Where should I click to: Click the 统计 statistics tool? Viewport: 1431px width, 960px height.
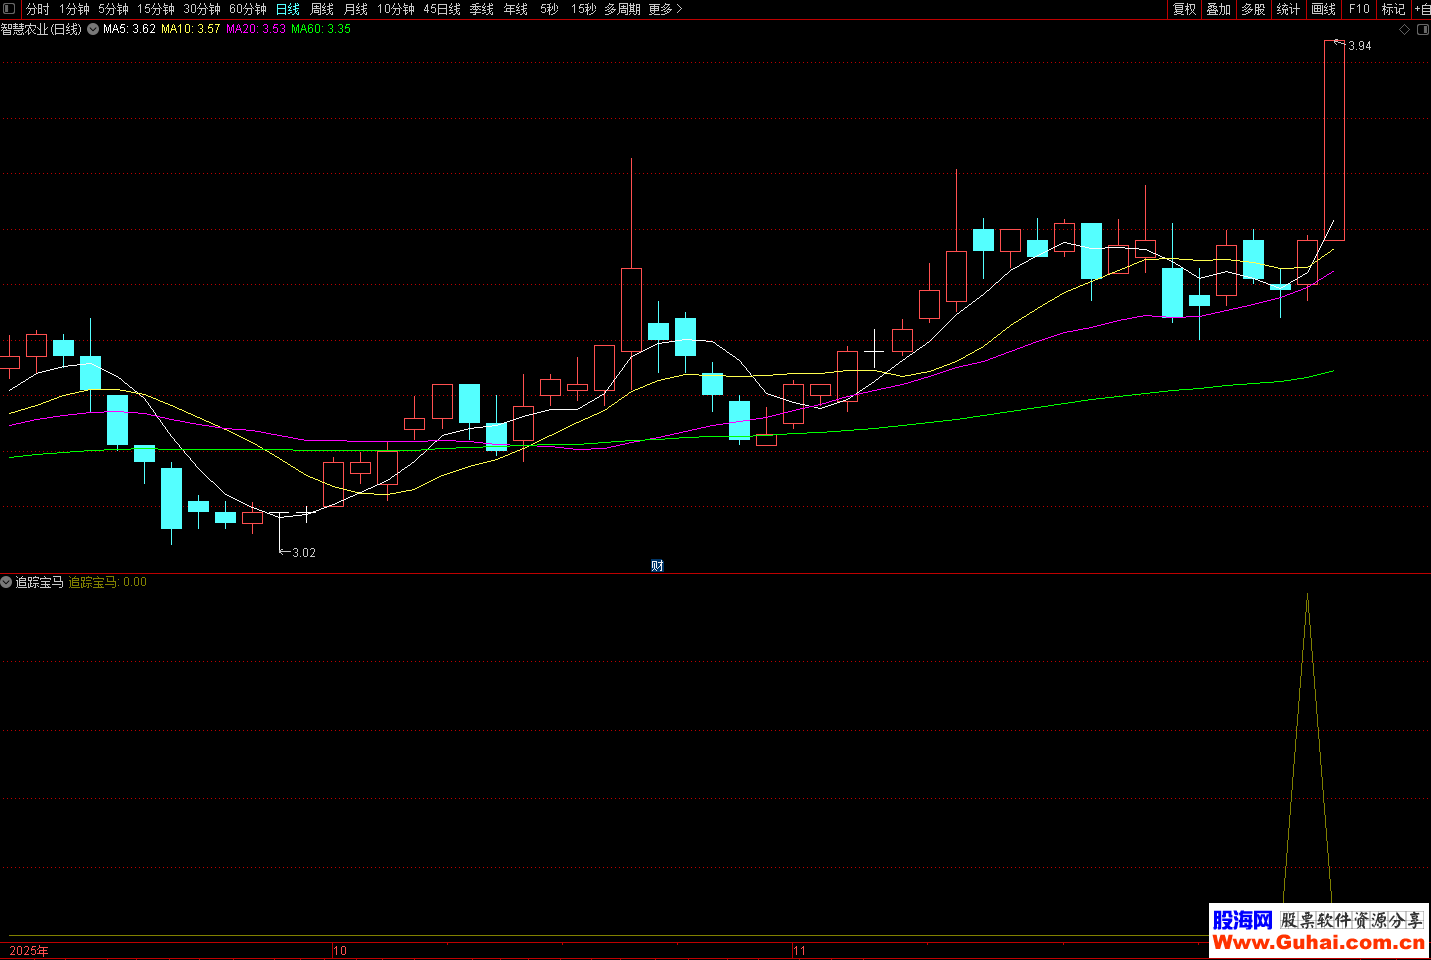pos(1288,9)
